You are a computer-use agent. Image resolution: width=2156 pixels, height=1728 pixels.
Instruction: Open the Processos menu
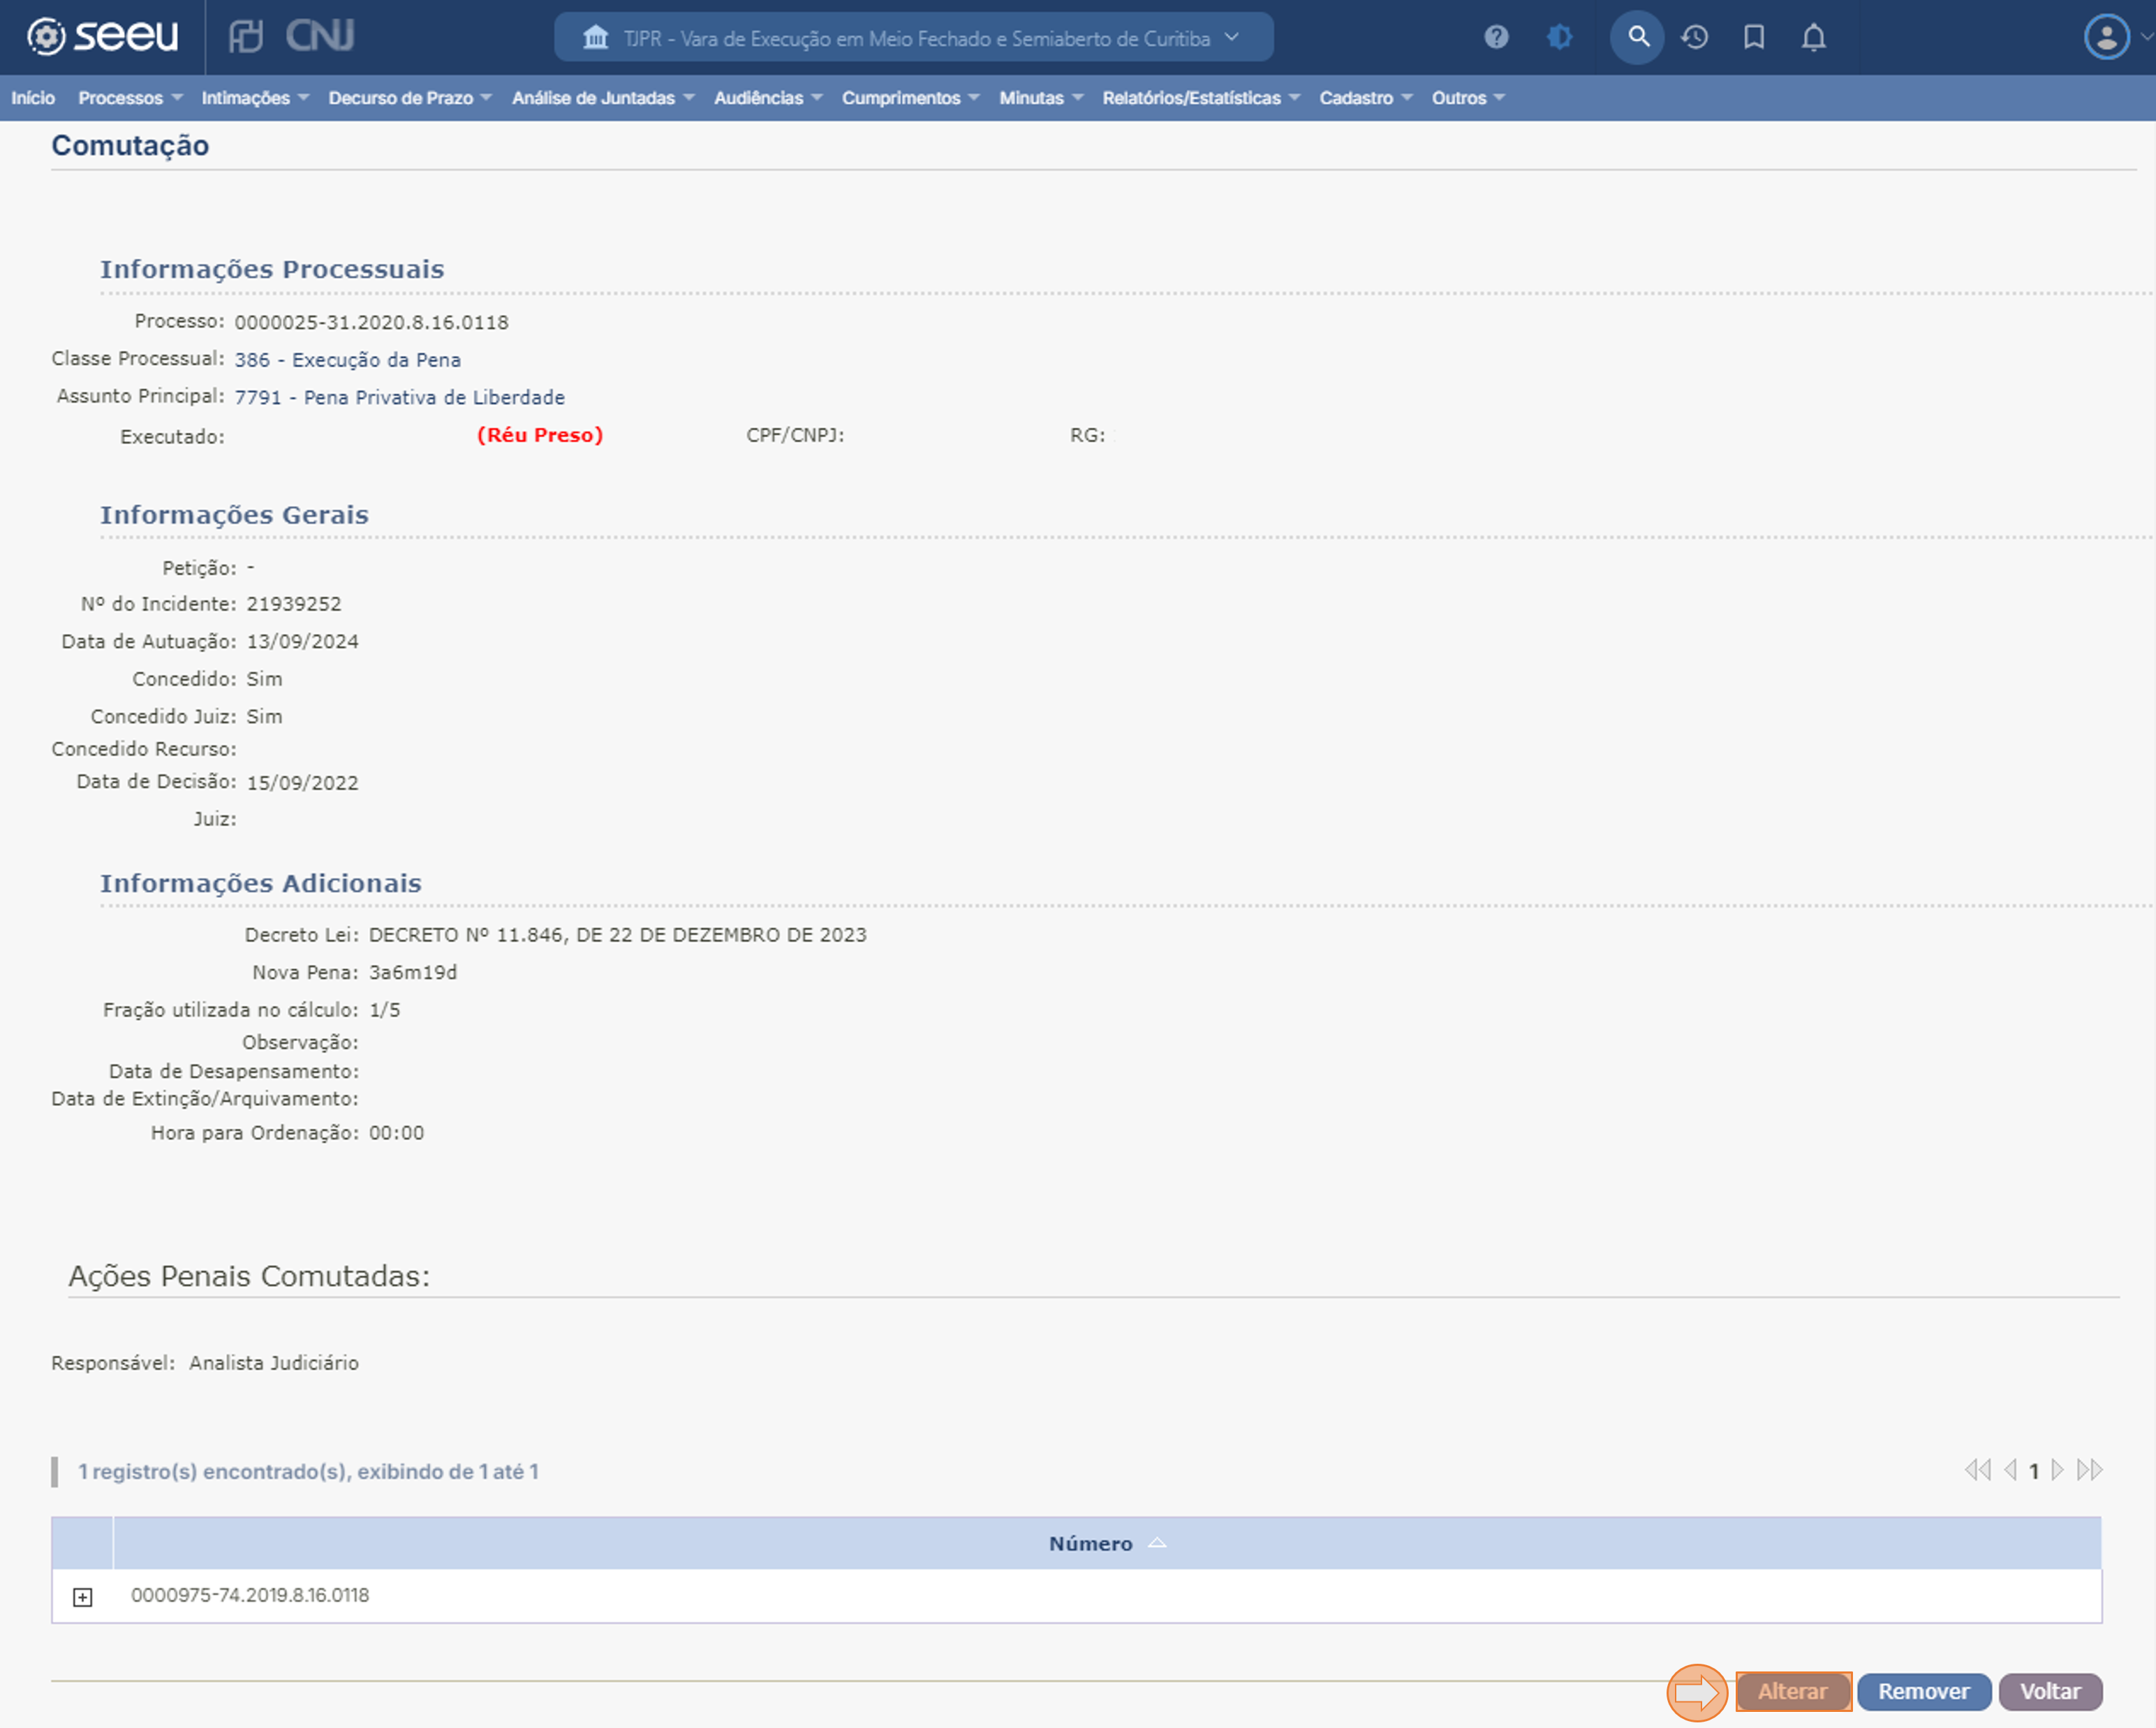pyautogui.click(x=130, y=98)
